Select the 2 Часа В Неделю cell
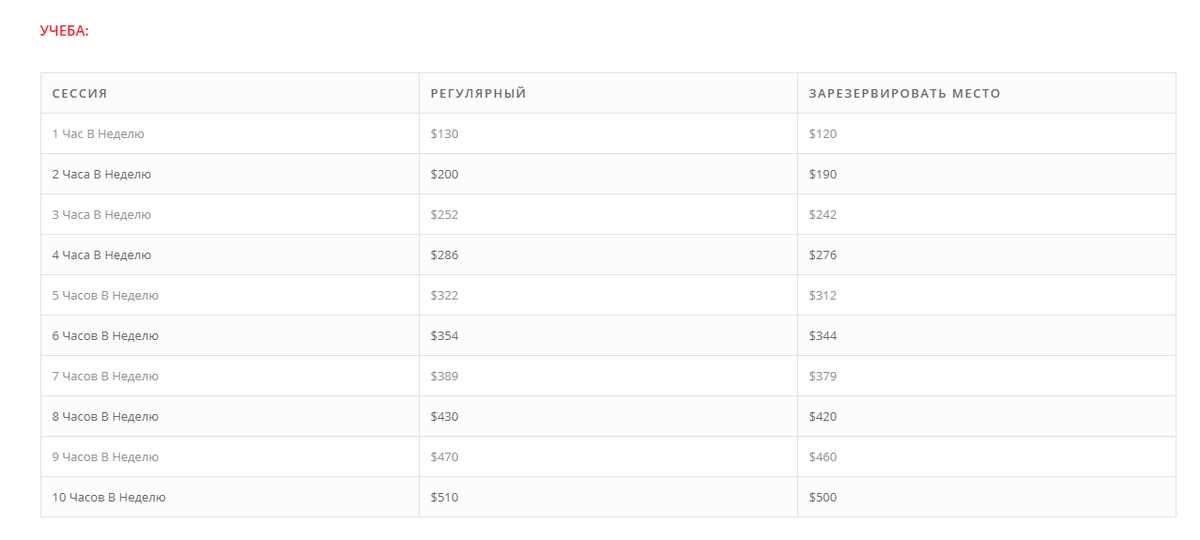Viewport: 1200px width, 540px height. (x=101, y=174)
